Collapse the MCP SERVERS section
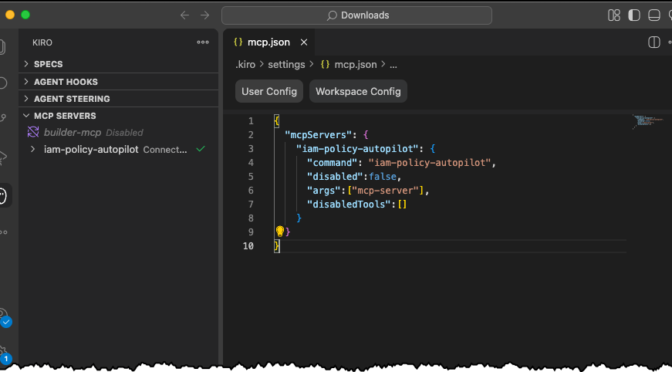Screen dimensions: 672x372 pyautogui.click(x=119, y=116)
